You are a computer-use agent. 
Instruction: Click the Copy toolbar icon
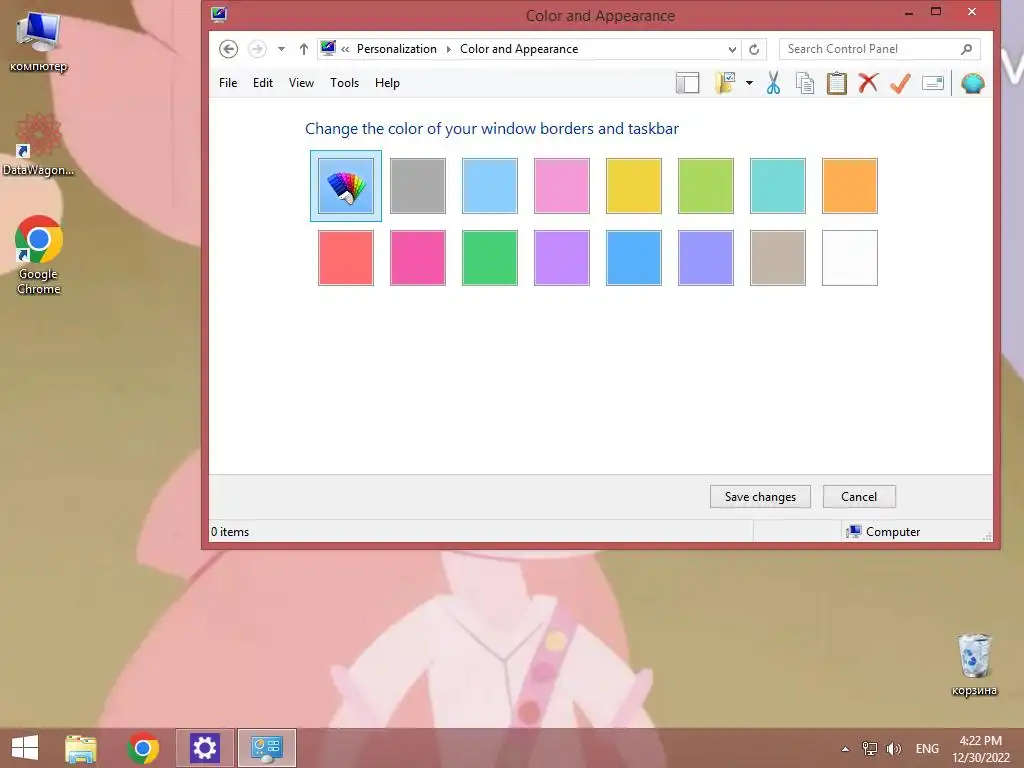805,83
